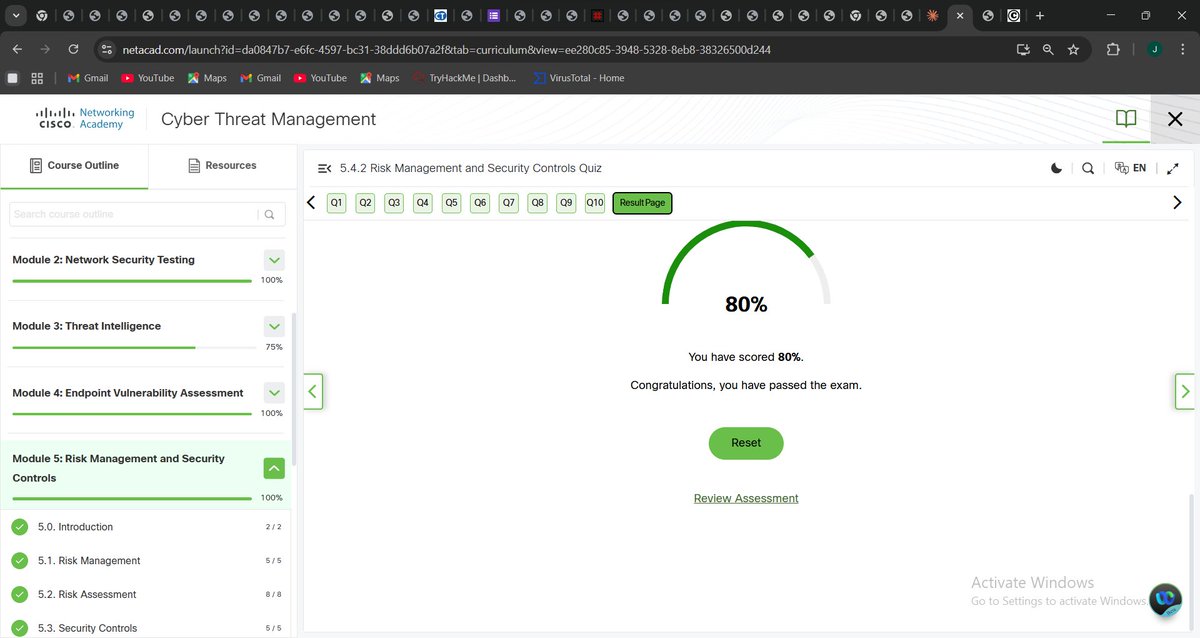Jump to question Q3
Image resolution: width=1200 pixels, height=638 pixels.
(x=394, y=203)
